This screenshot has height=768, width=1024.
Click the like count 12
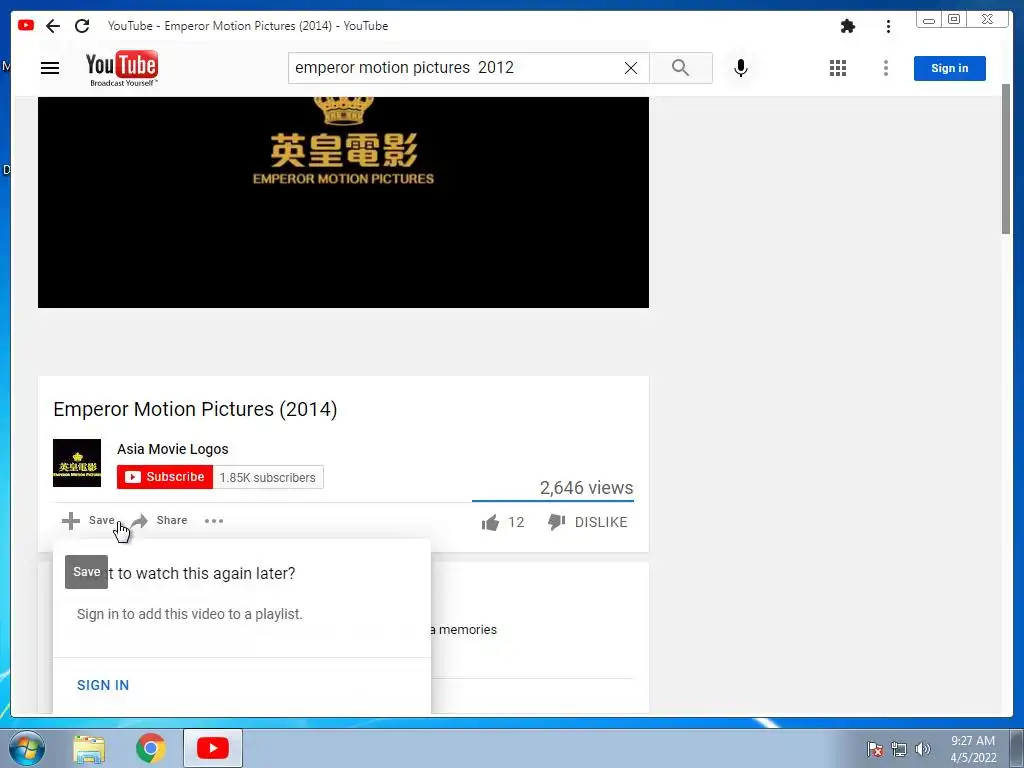tap(516, 522)
